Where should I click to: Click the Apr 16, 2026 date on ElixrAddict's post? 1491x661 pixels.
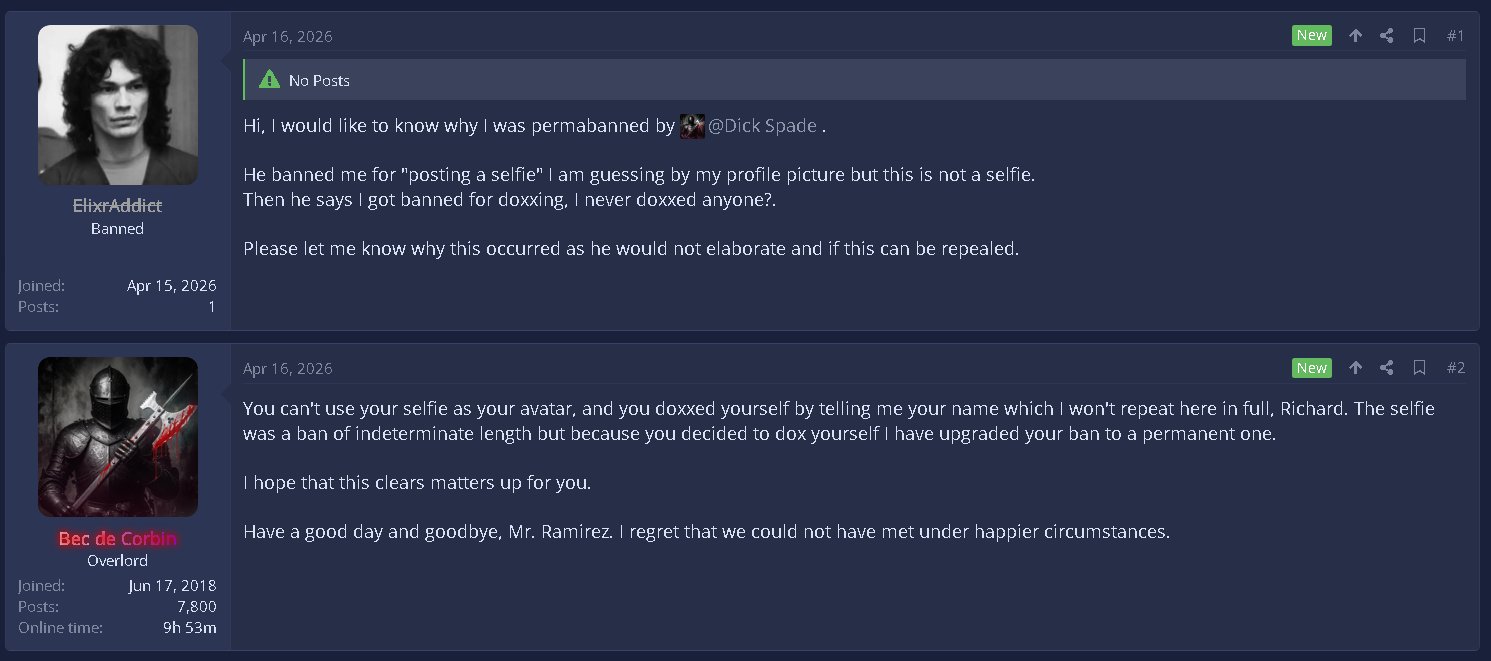[288, 37]
